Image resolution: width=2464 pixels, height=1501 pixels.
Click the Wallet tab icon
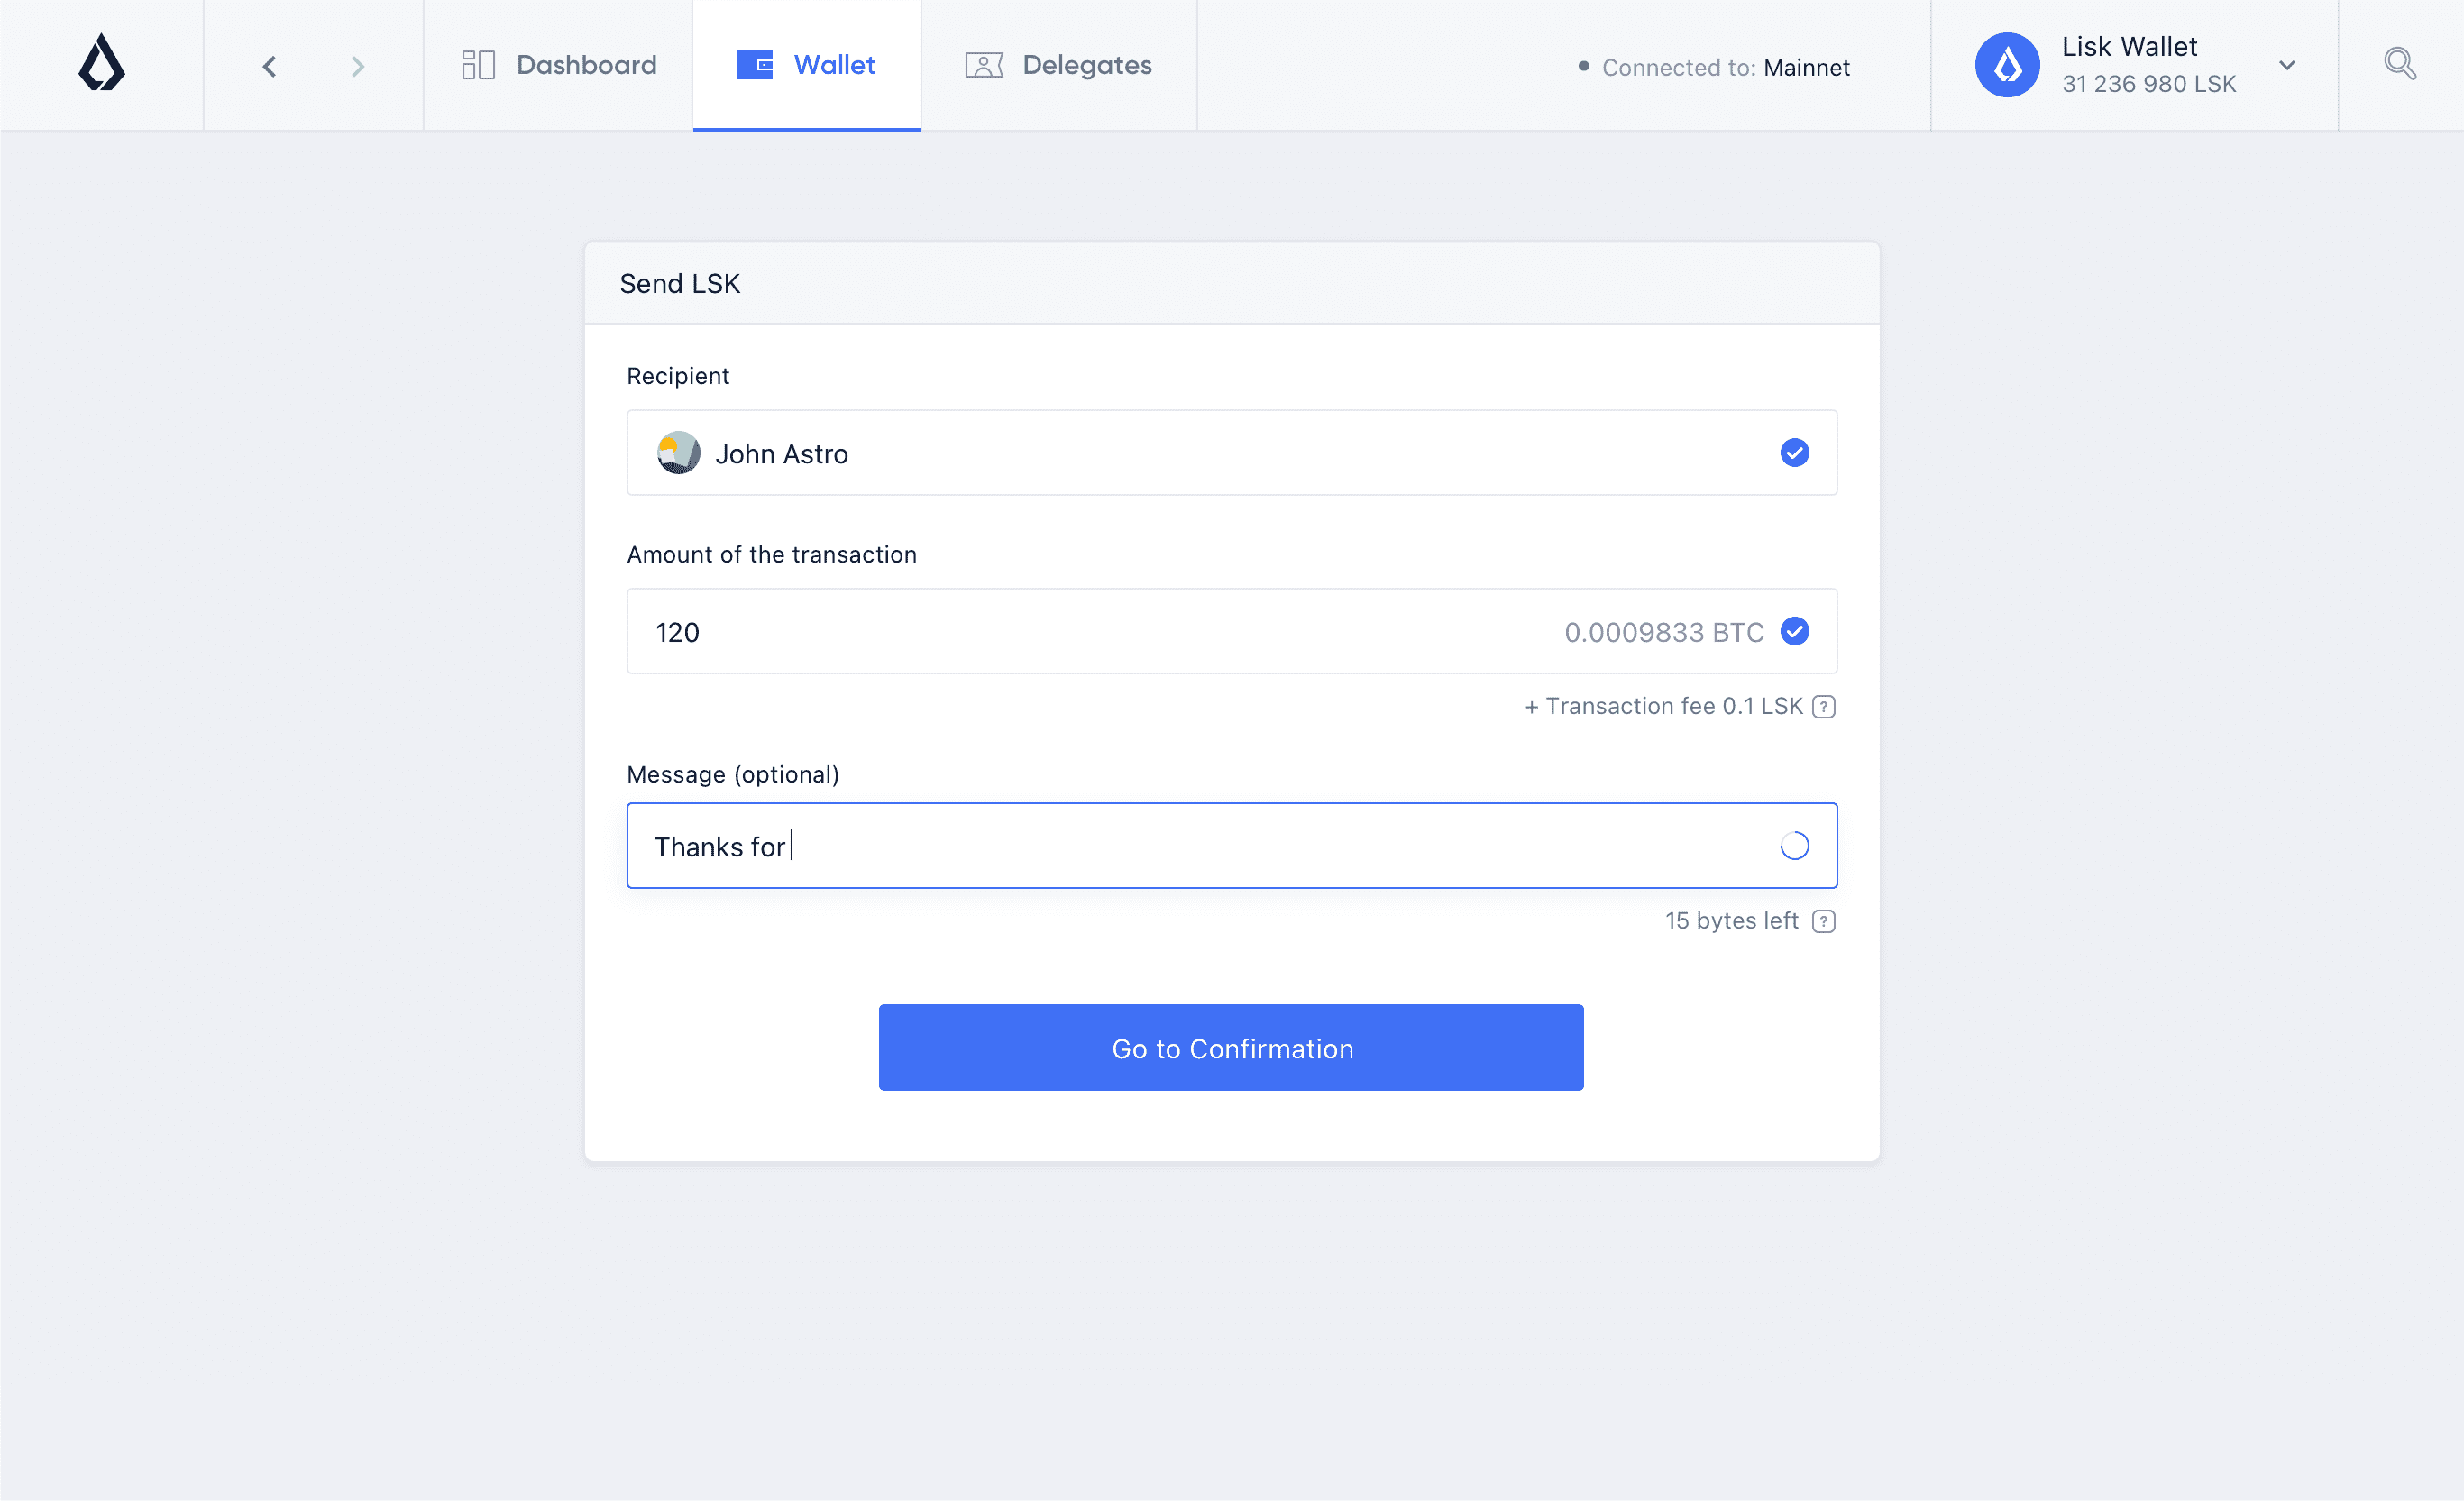[x=755, y=64]
